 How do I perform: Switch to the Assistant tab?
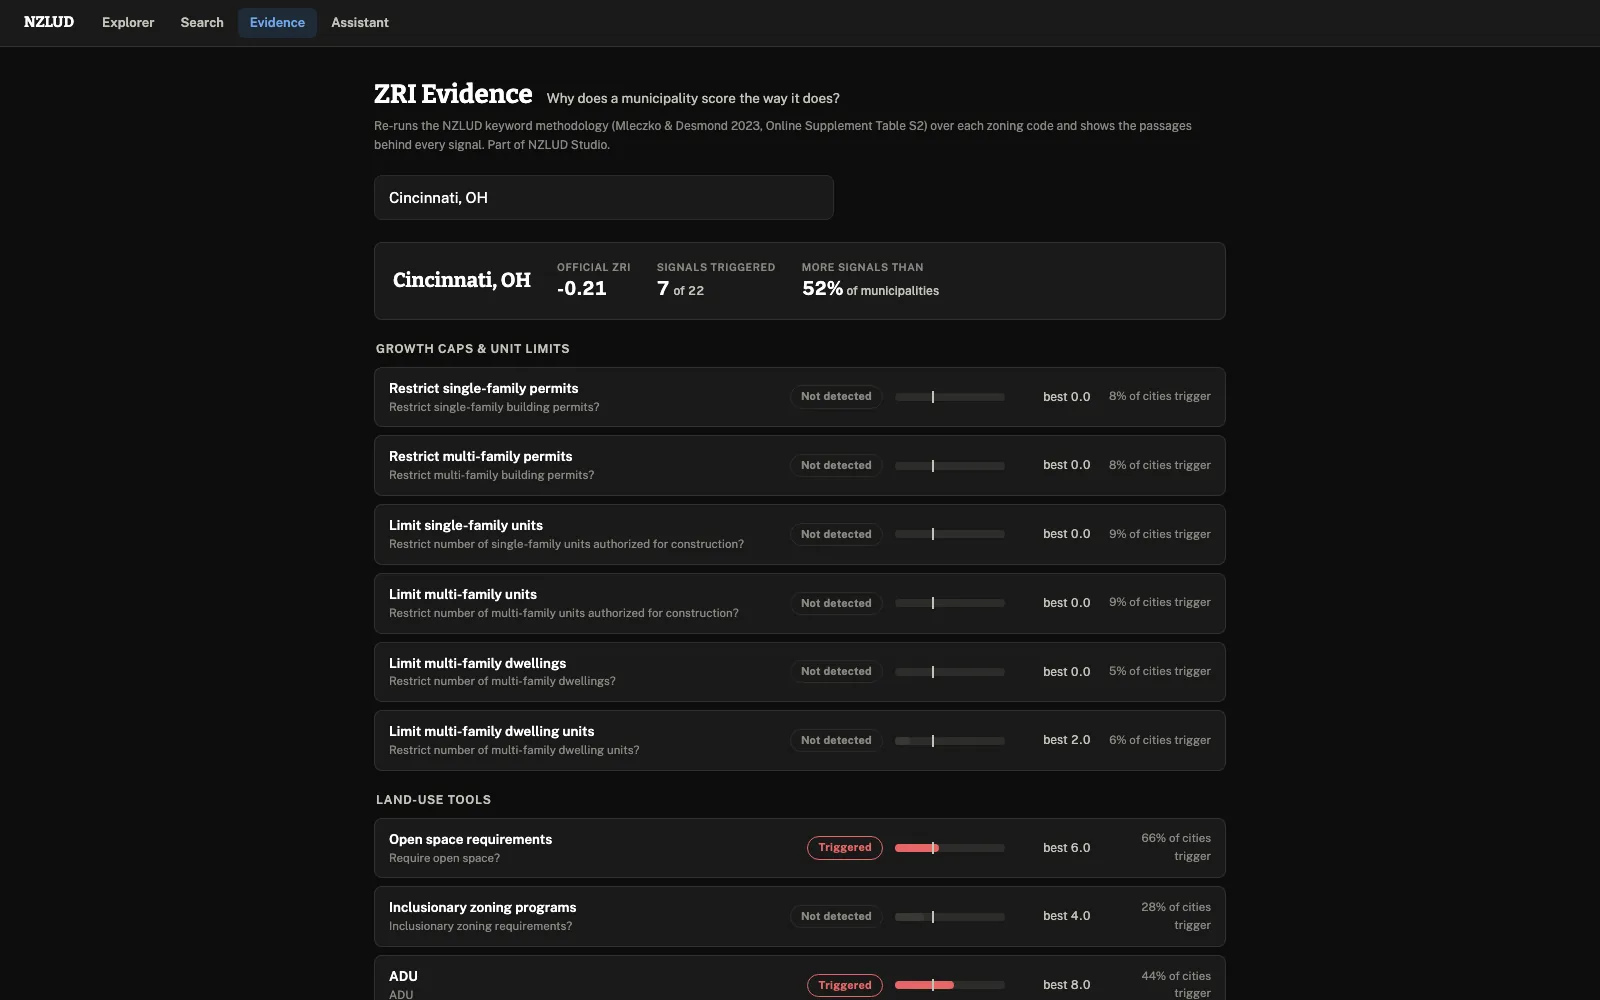(x=360, y=22)
